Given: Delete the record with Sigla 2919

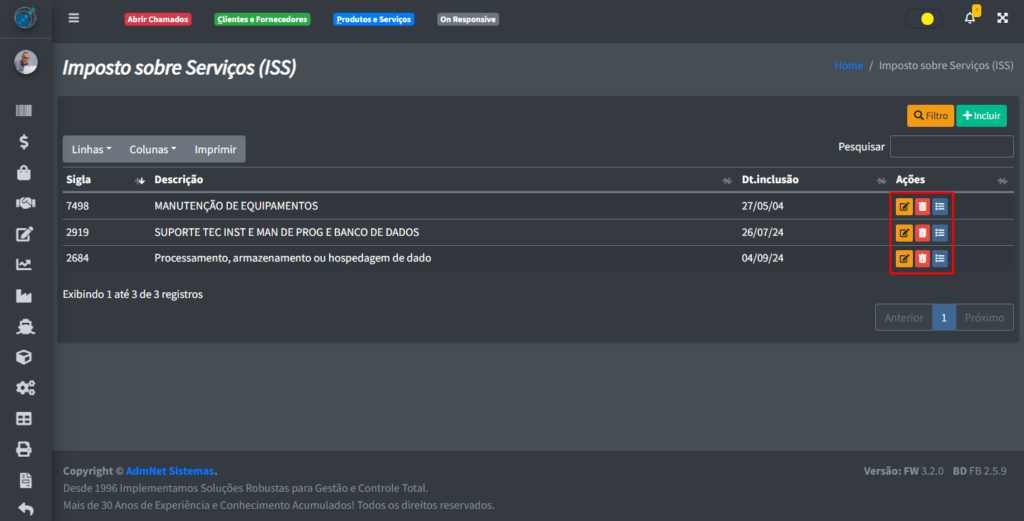Looking at the screenshot, I should pos(922,233).
